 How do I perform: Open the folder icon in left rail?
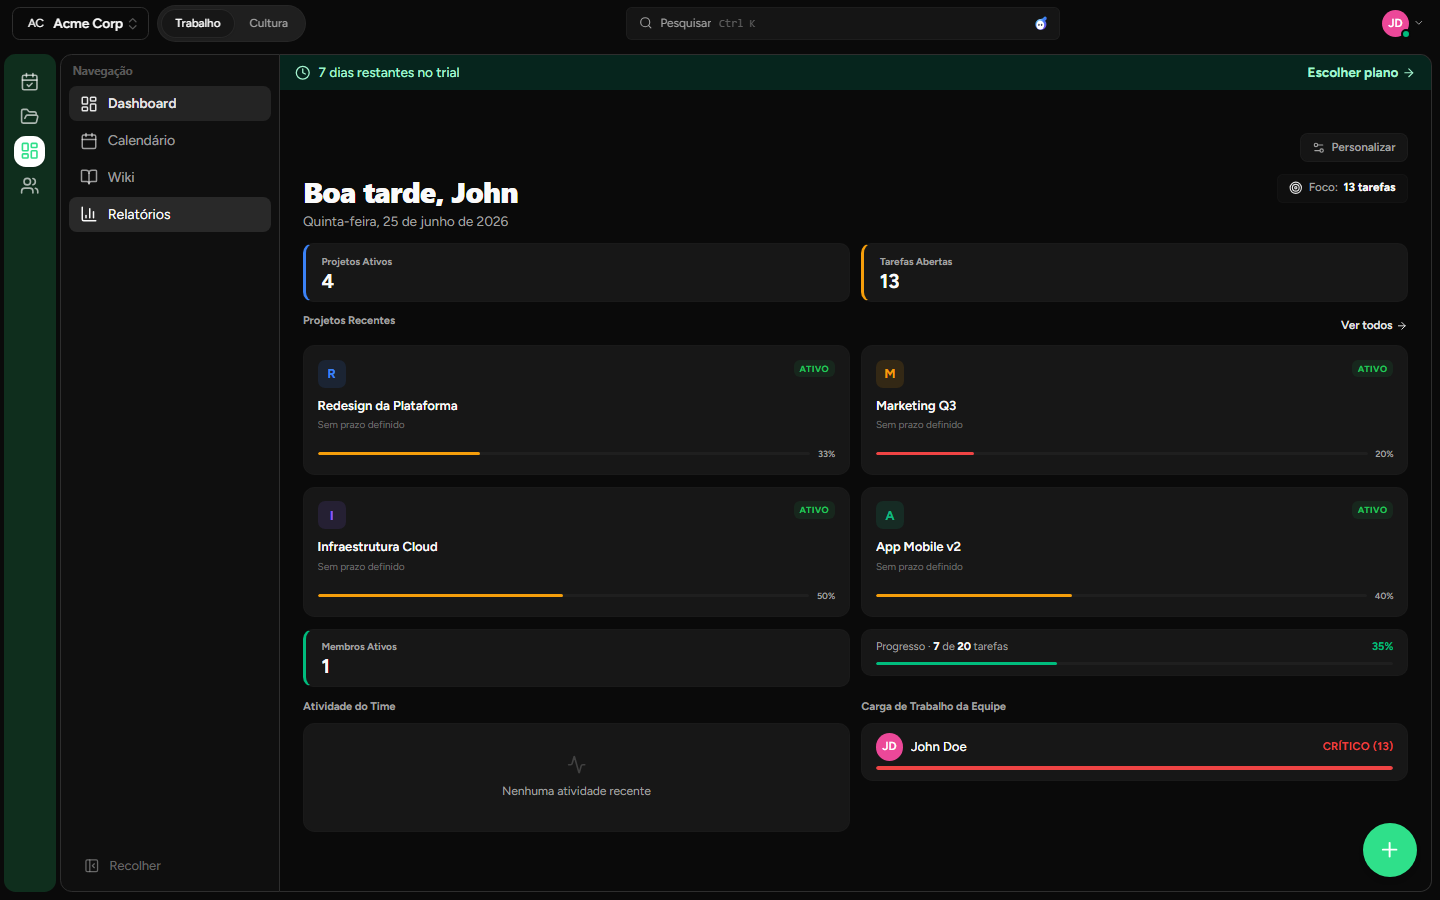[30, 116]
